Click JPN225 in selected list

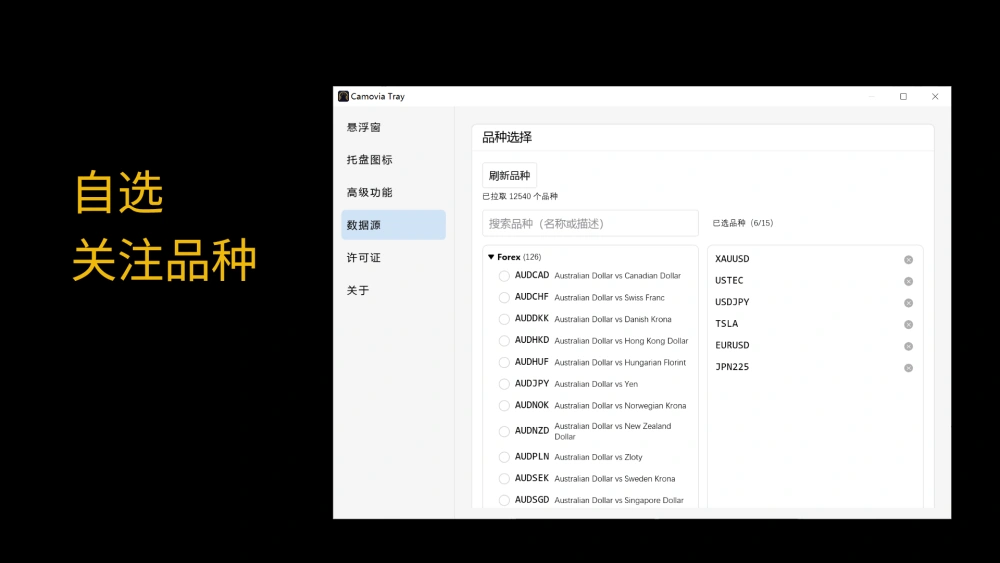pyautogui.click(x=732, y=367)
